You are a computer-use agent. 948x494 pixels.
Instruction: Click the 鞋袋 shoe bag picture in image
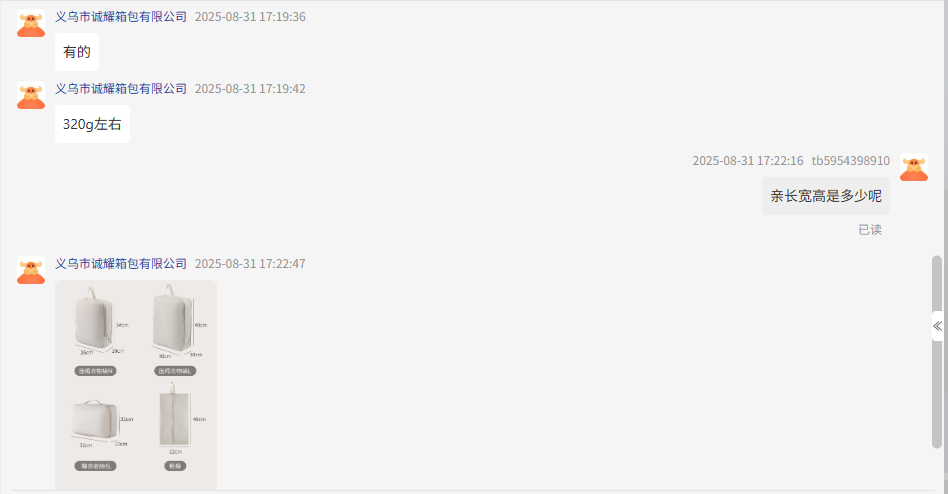tap(175, 418)
